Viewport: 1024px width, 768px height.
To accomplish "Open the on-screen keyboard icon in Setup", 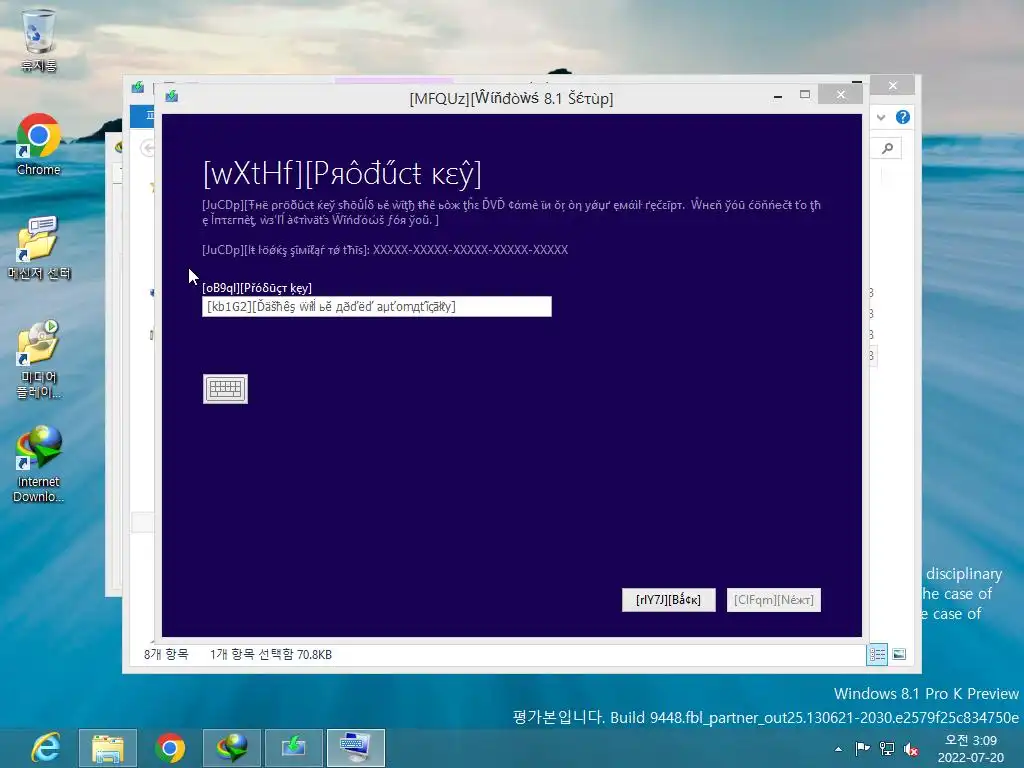I will [x=225, y=389].
